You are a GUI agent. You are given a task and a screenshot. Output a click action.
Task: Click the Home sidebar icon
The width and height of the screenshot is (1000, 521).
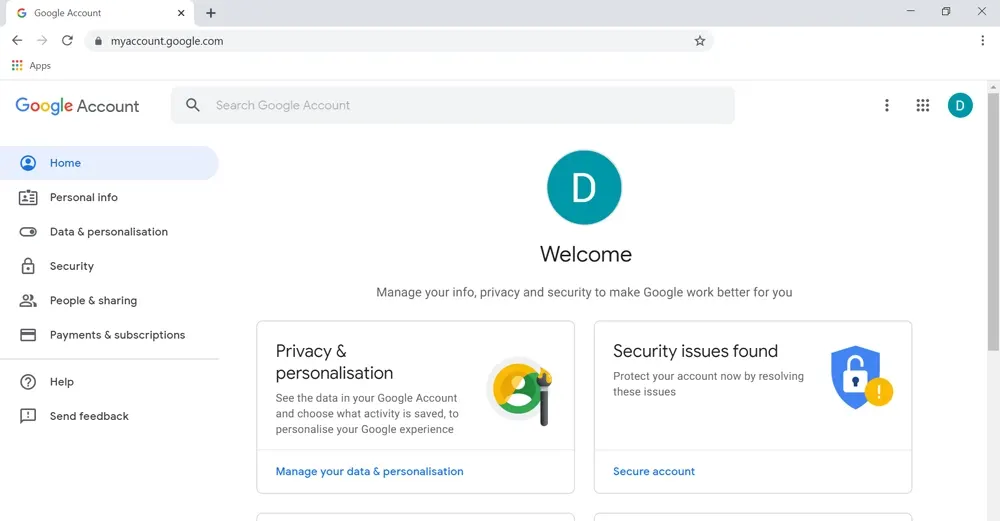pyautogui.click(x=28, y=163)
